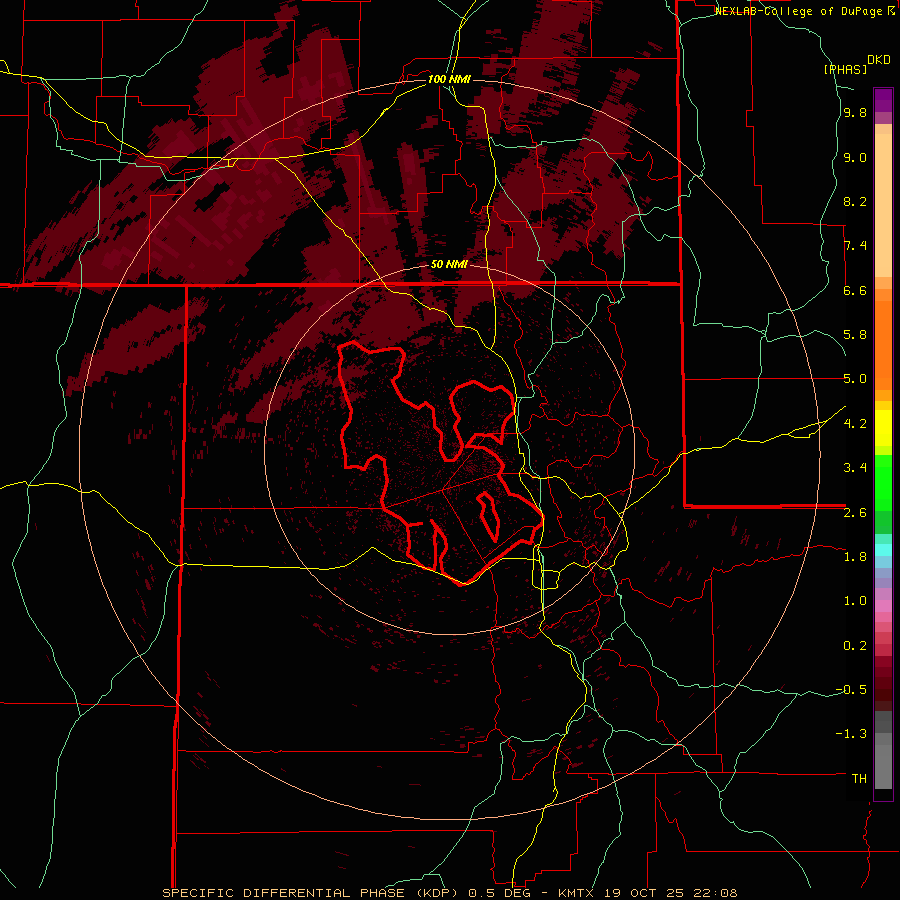This screenshot has width=900, height=900.
Task: Click the 2.6 value on color scale
Action: pyautogui.click(x=855, y=513)
